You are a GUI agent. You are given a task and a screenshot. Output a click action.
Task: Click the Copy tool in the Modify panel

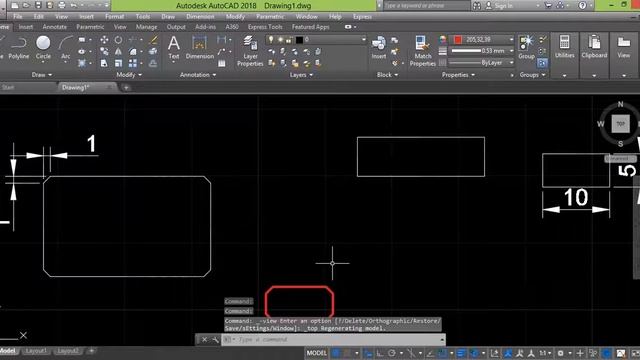point(104,51)
